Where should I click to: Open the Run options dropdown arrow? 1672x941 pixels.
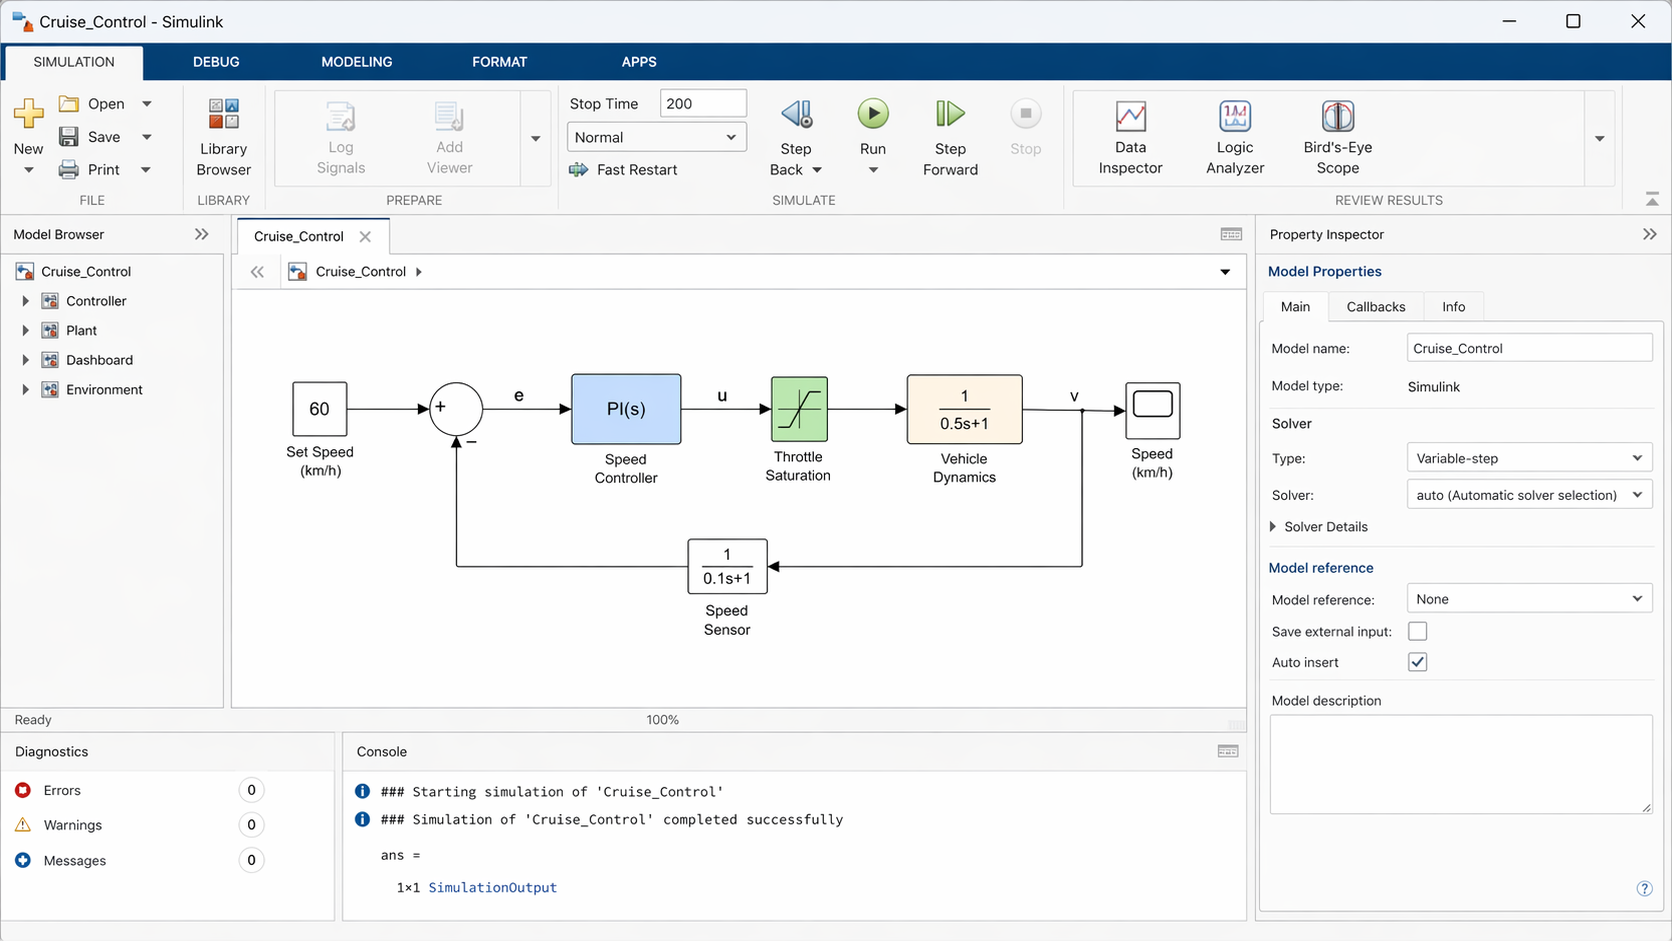click(873, 170)
